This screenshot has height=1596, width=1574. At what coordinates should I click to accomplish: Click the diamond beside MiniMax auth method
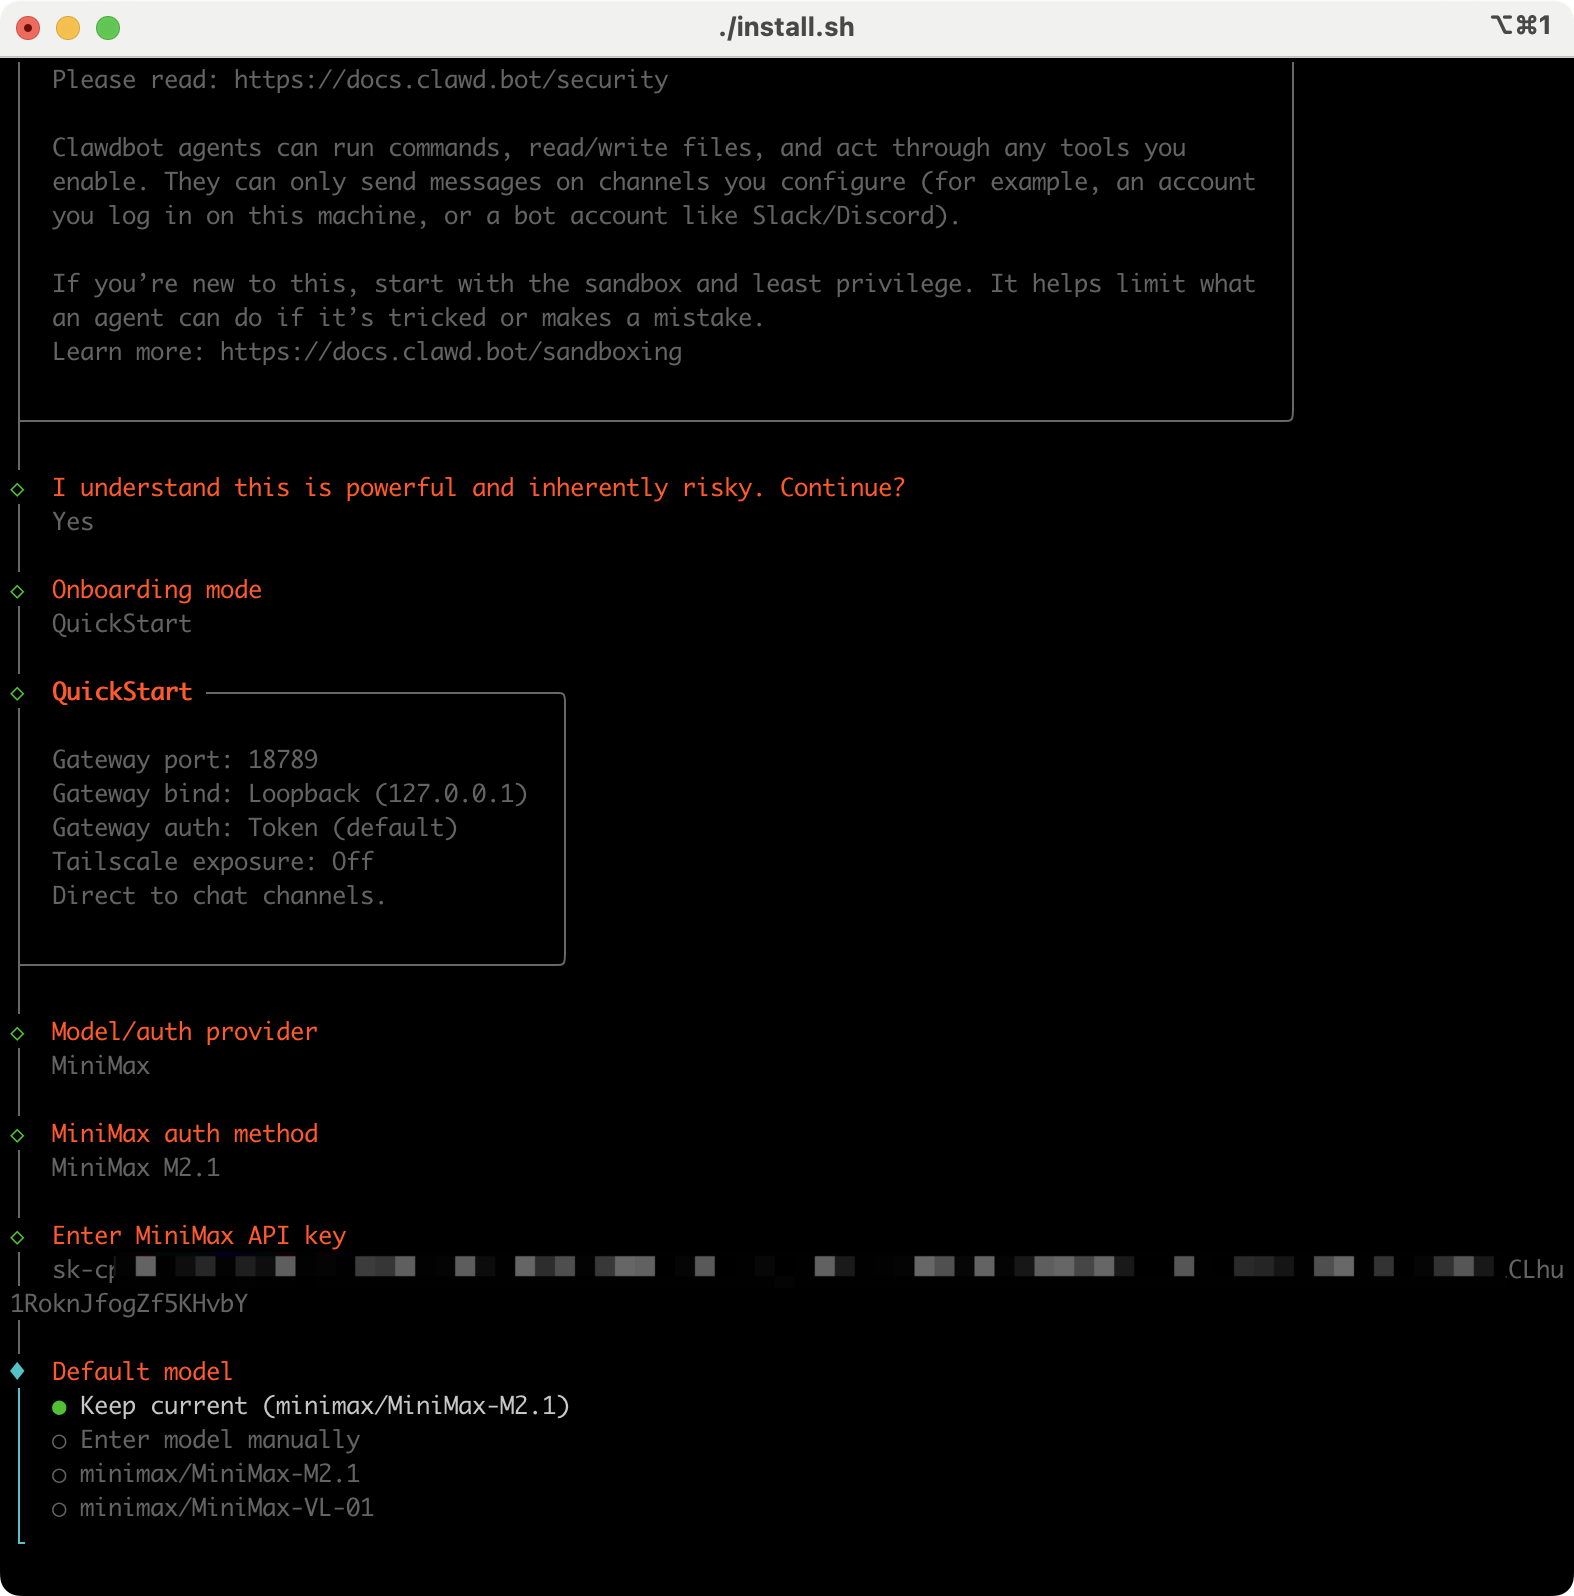pos(17,1135)
